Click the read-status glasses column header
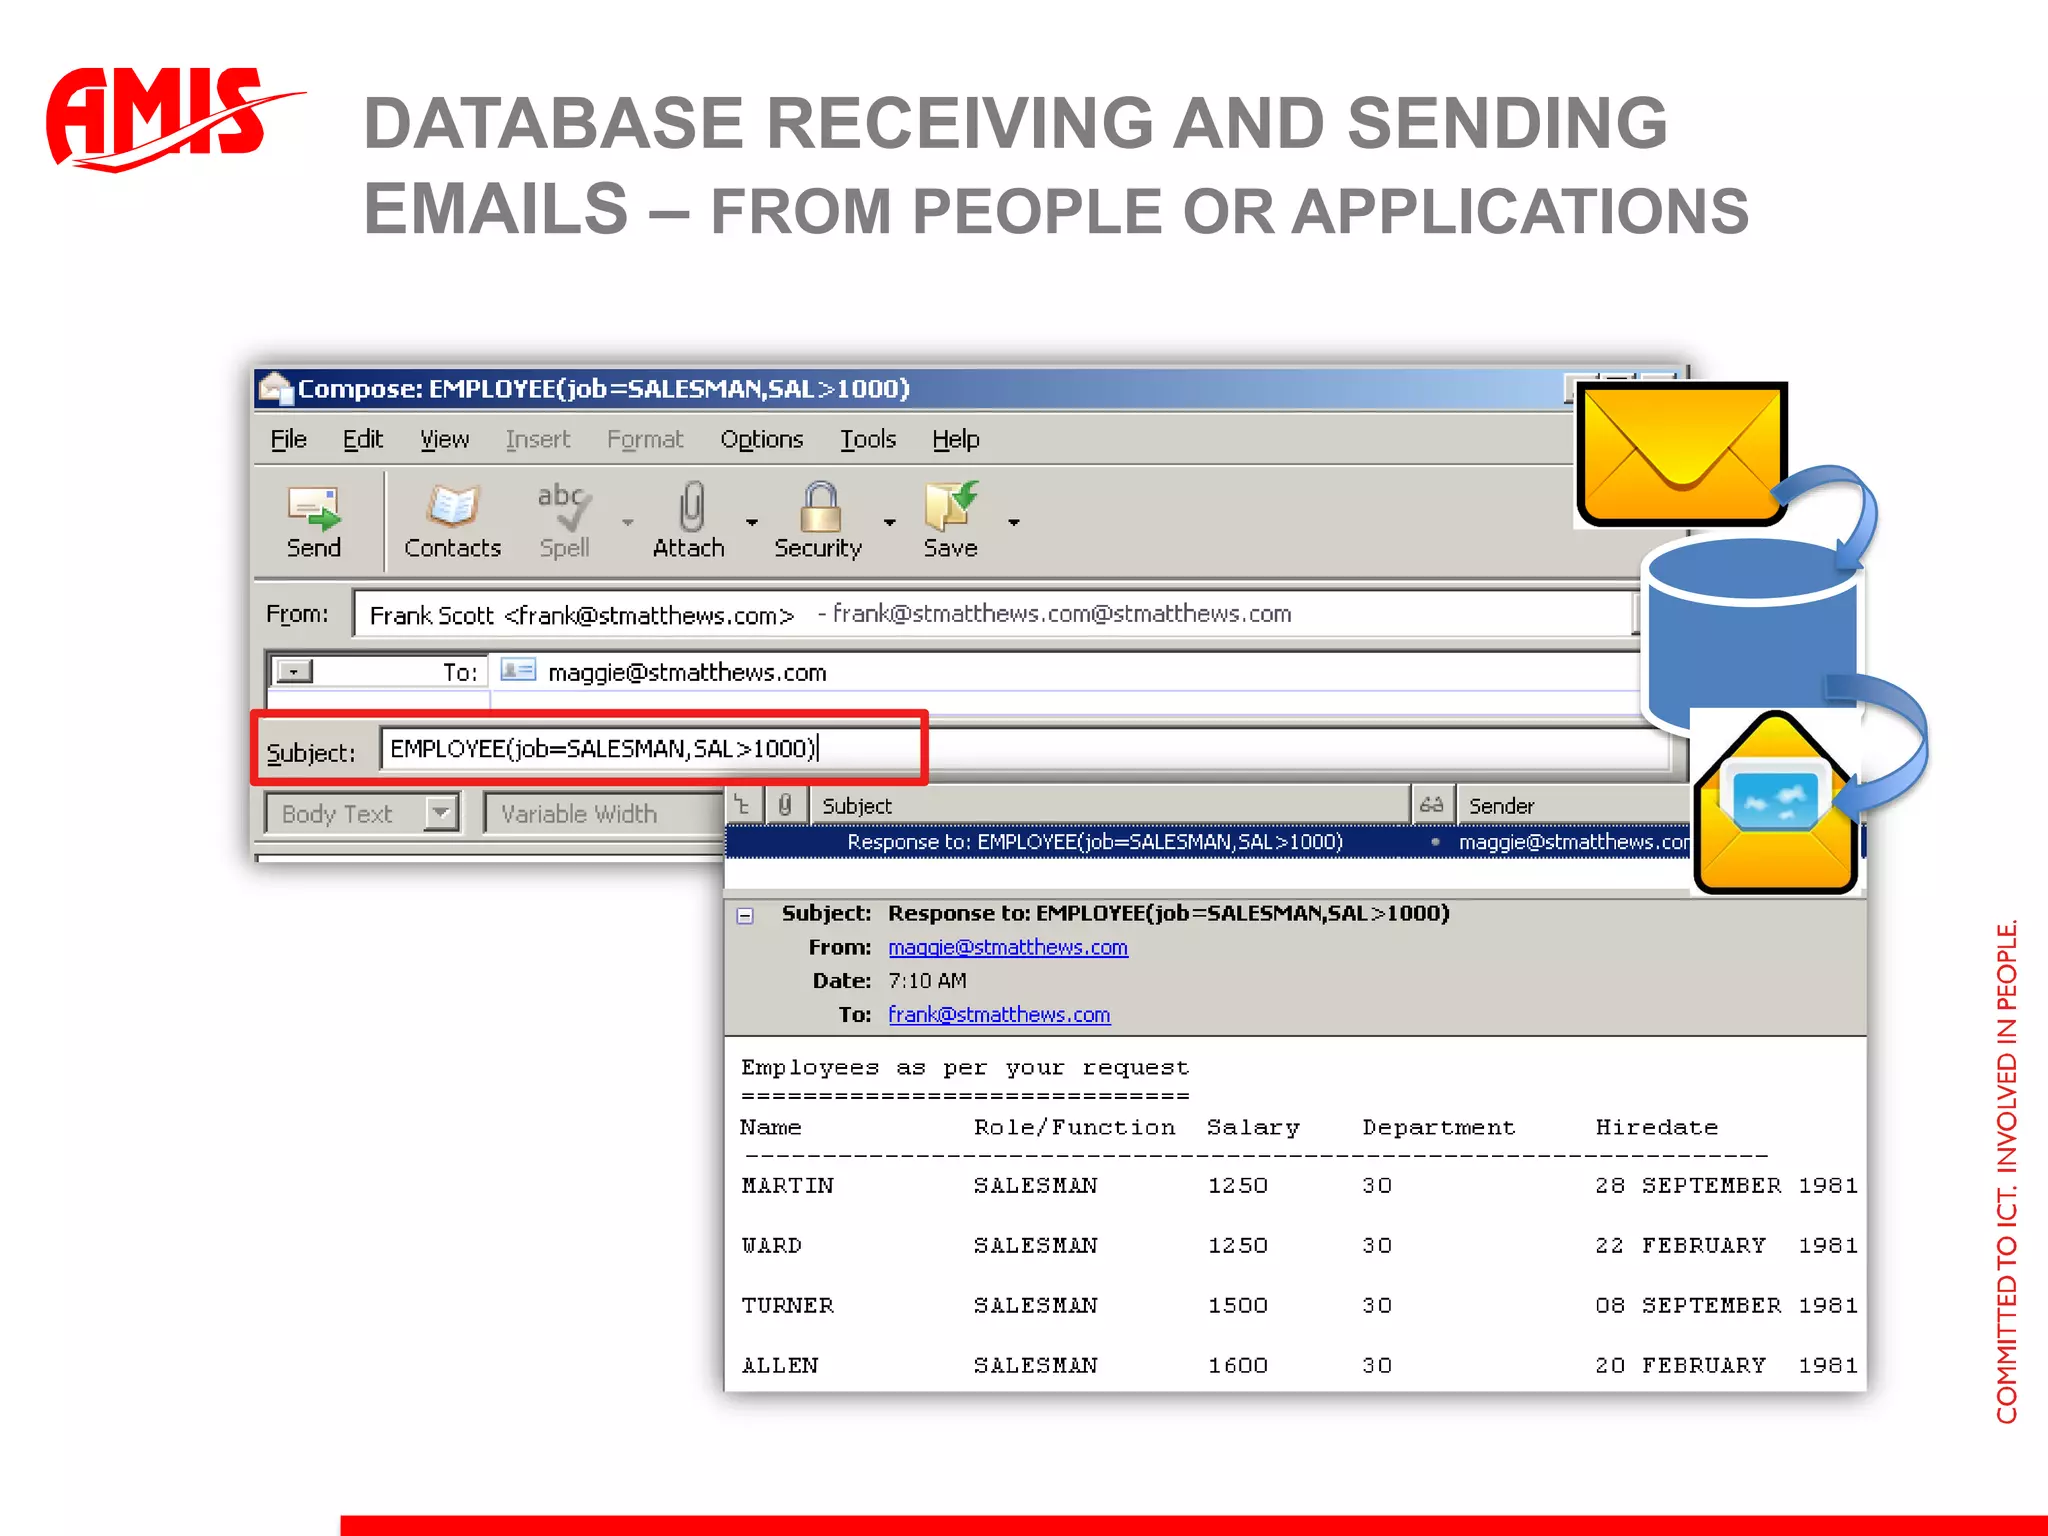The width and height of the screenshot is (2048, 1536). (1432, 805)
